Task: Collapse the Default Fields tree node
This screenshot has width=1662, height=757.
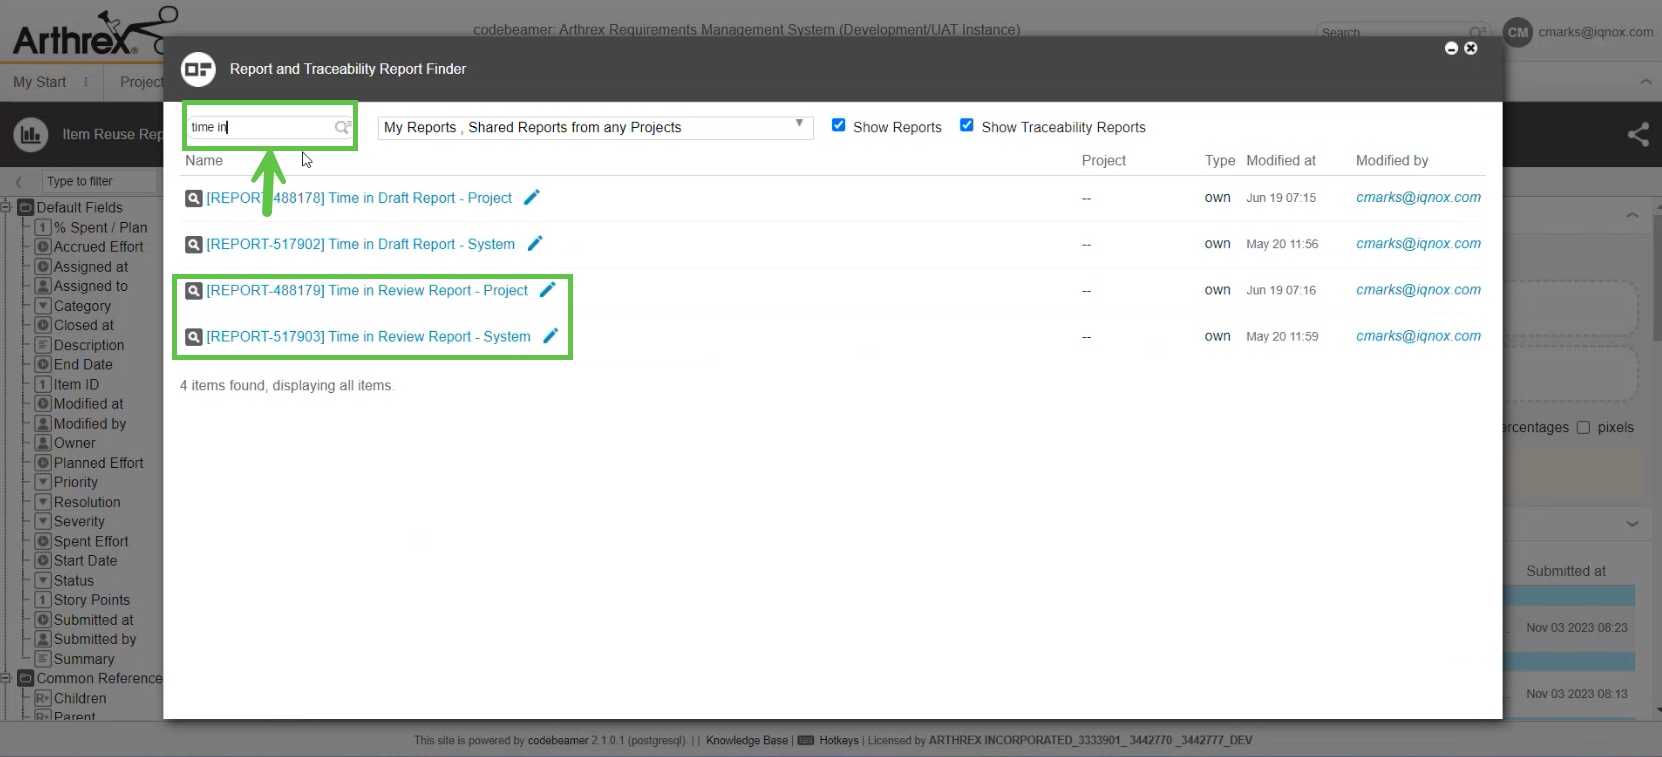Action: tap(6, 207)
